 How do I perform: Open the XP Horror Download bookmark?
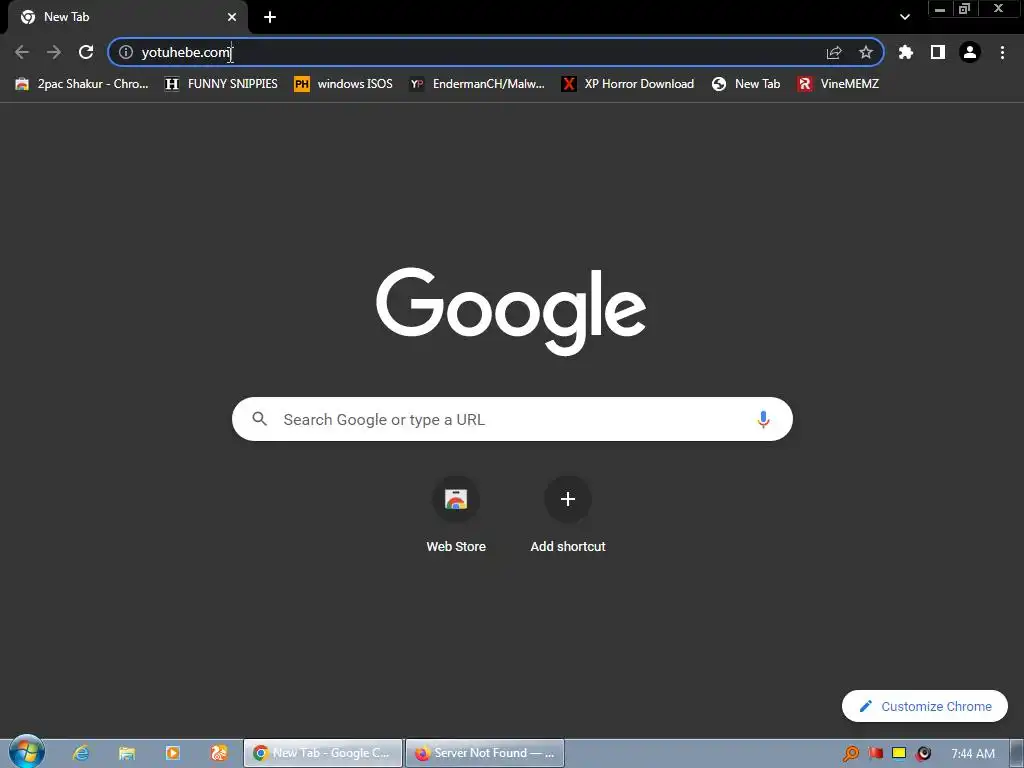(x=628, y=84)
